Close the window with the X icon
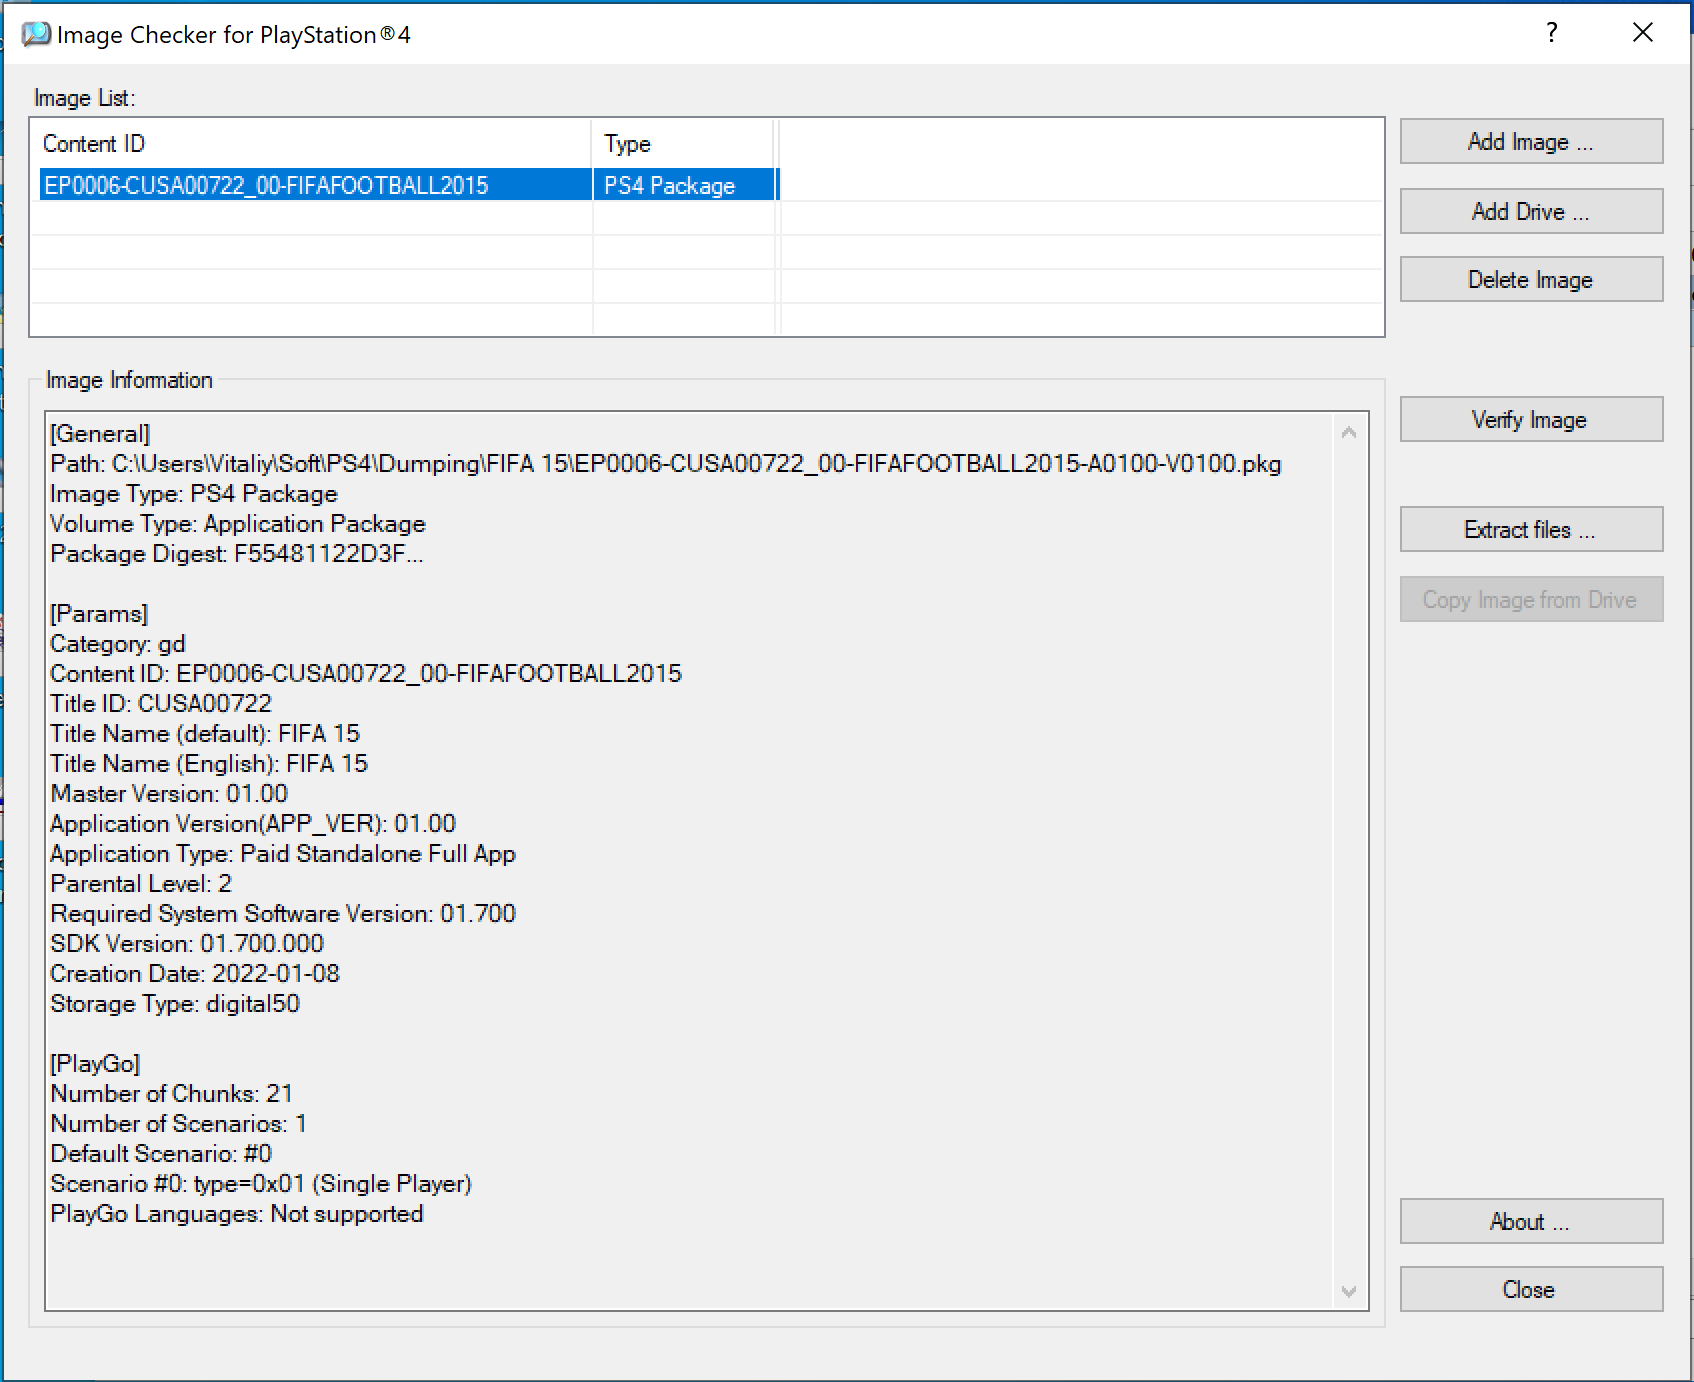Screen dimensions: 1694x1382 point(1642,33)
